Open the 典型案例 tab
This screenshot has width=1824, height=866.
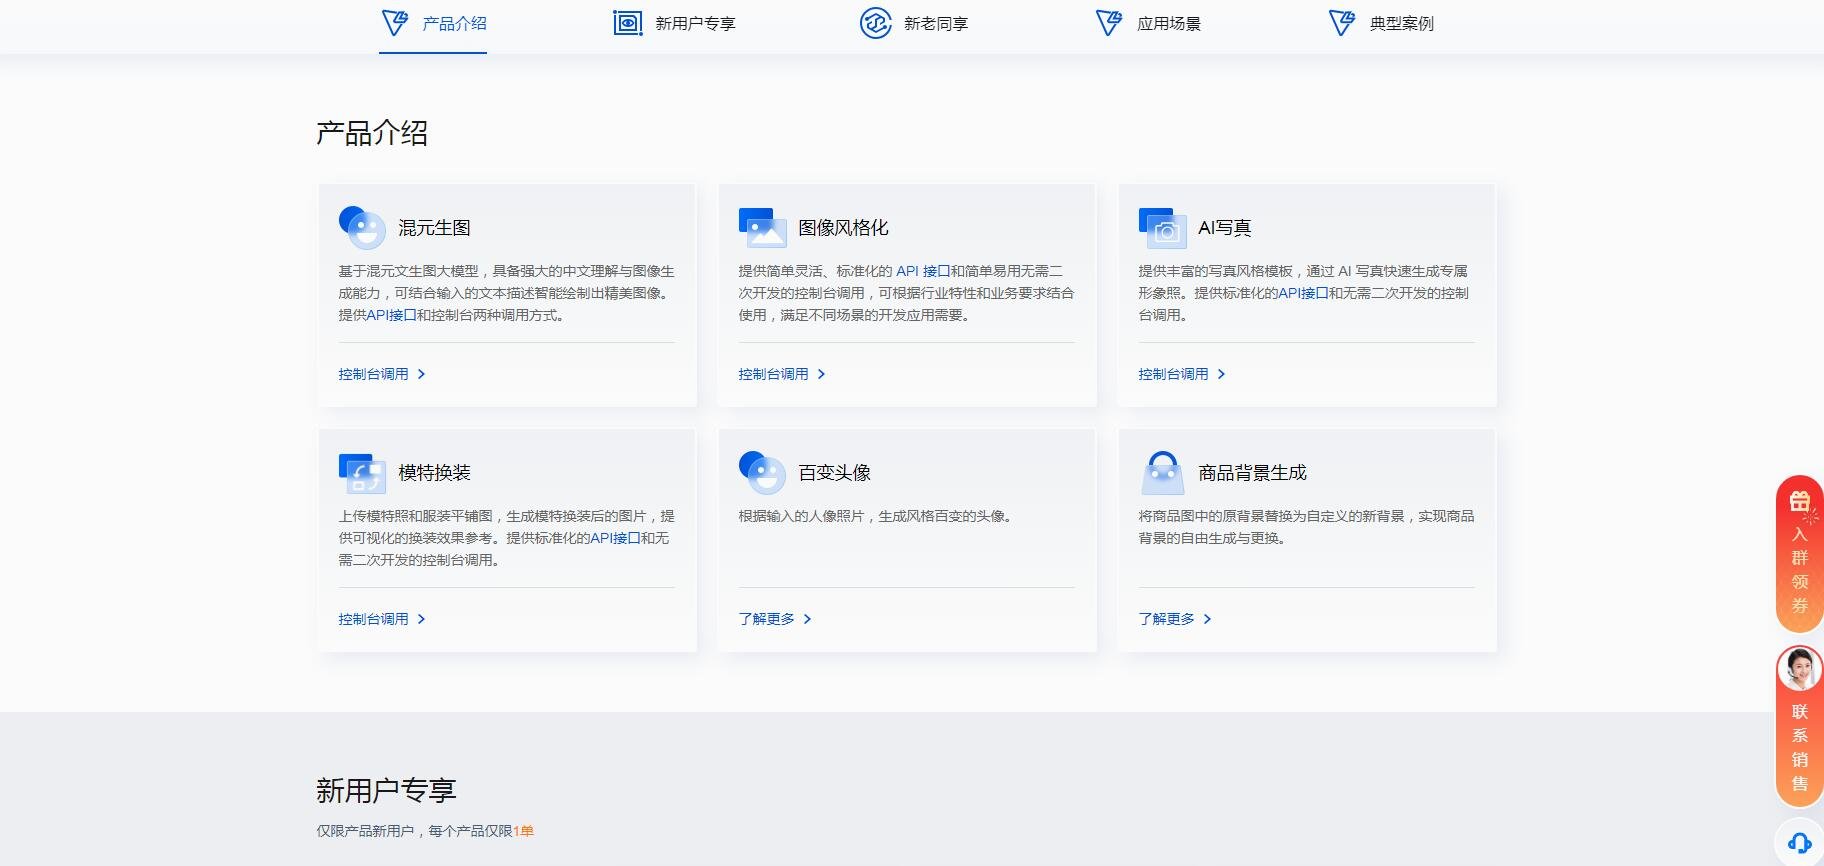1381,23
